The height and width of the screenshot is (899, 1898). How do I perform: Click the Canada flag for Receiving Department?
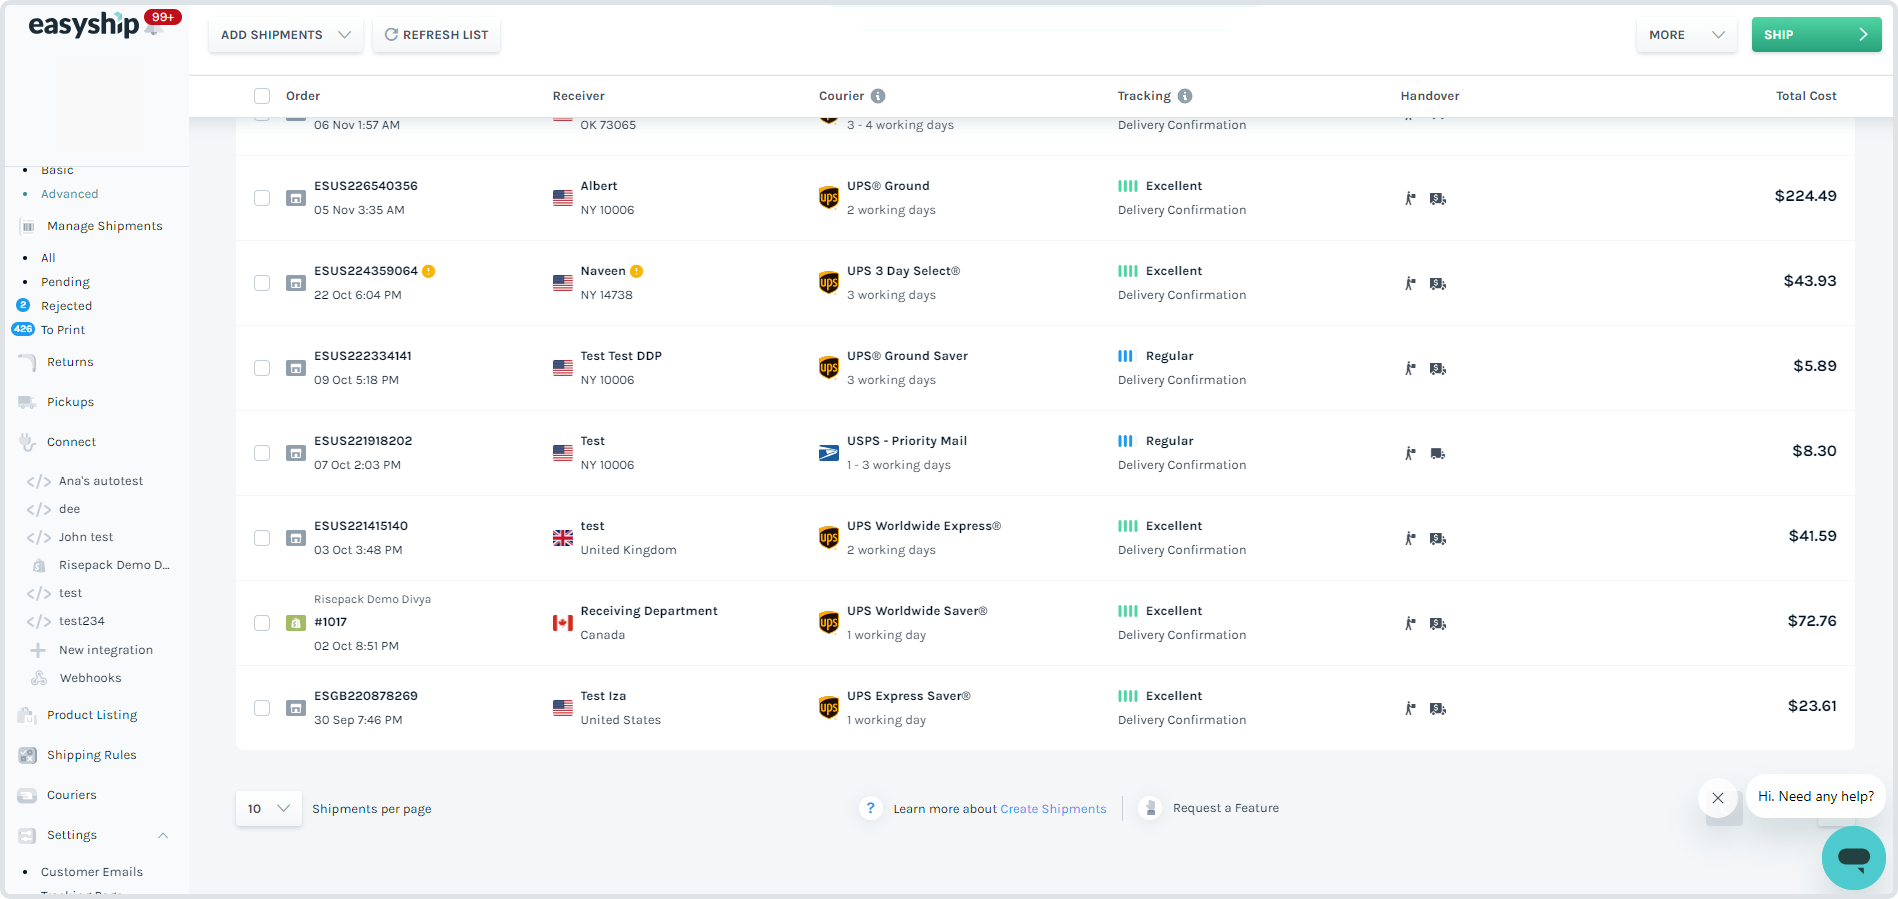click(563, 623)
